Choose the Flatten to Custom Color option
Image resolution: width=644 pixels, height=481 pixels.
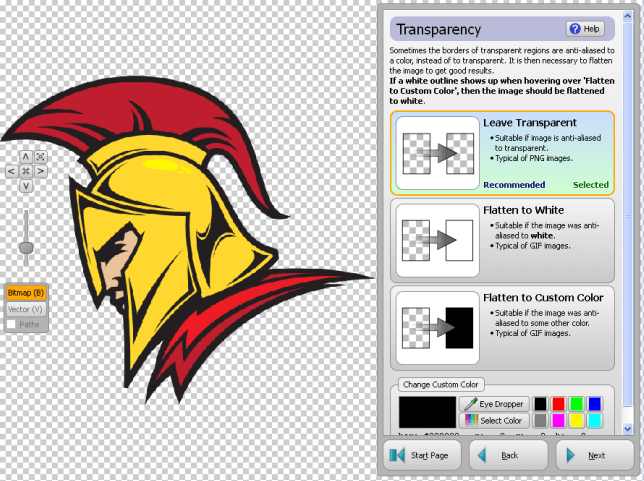[502, 326]
